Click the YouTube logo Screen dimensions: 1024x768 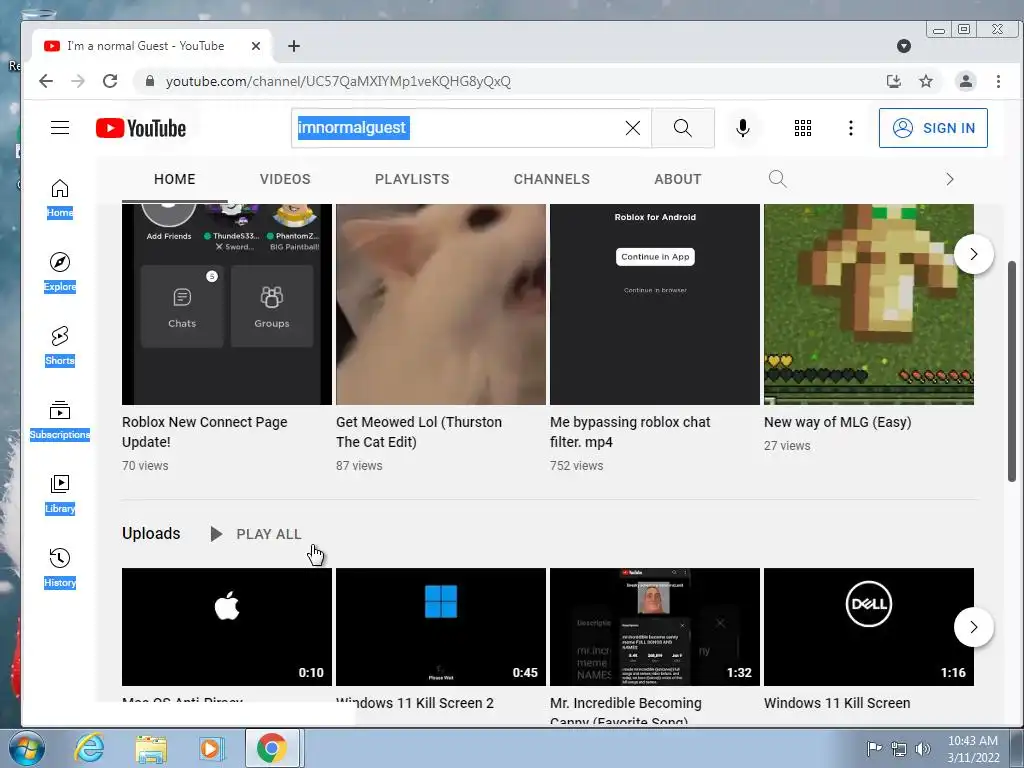tap(141, 128)
